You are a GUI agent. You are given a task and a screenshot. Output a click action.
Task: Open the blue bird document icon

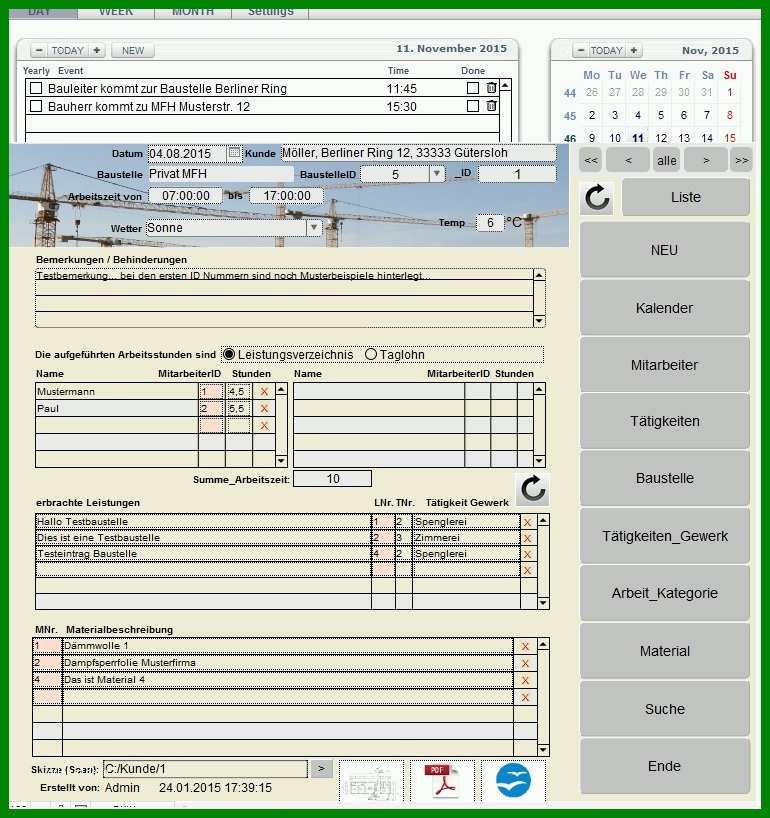(x=513, y=781)
